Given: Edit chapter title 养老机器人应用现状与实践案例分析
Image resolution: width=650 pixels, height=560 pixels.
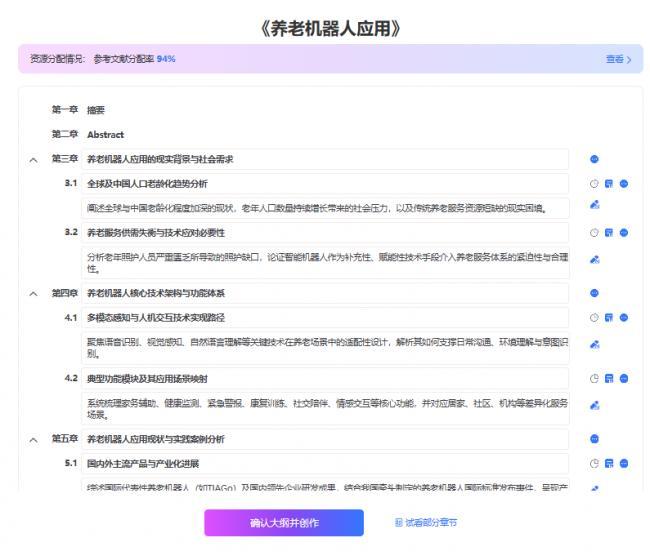Looking at the screenshot, I should [x=325, y=439].
